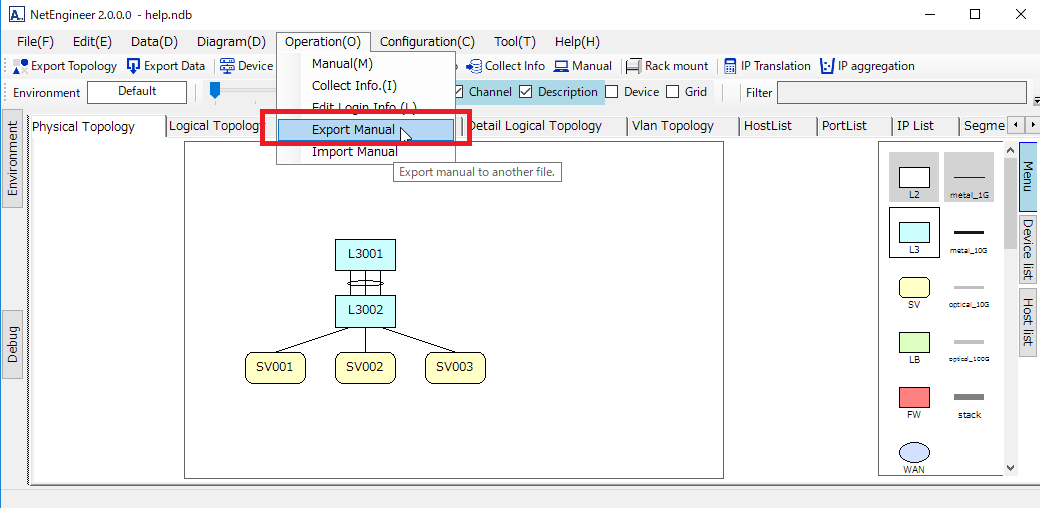Image resolution: width=1040 pixels, height=508 pixels.
Task: Select the metal_10G link type
Action: pos(969,233)
